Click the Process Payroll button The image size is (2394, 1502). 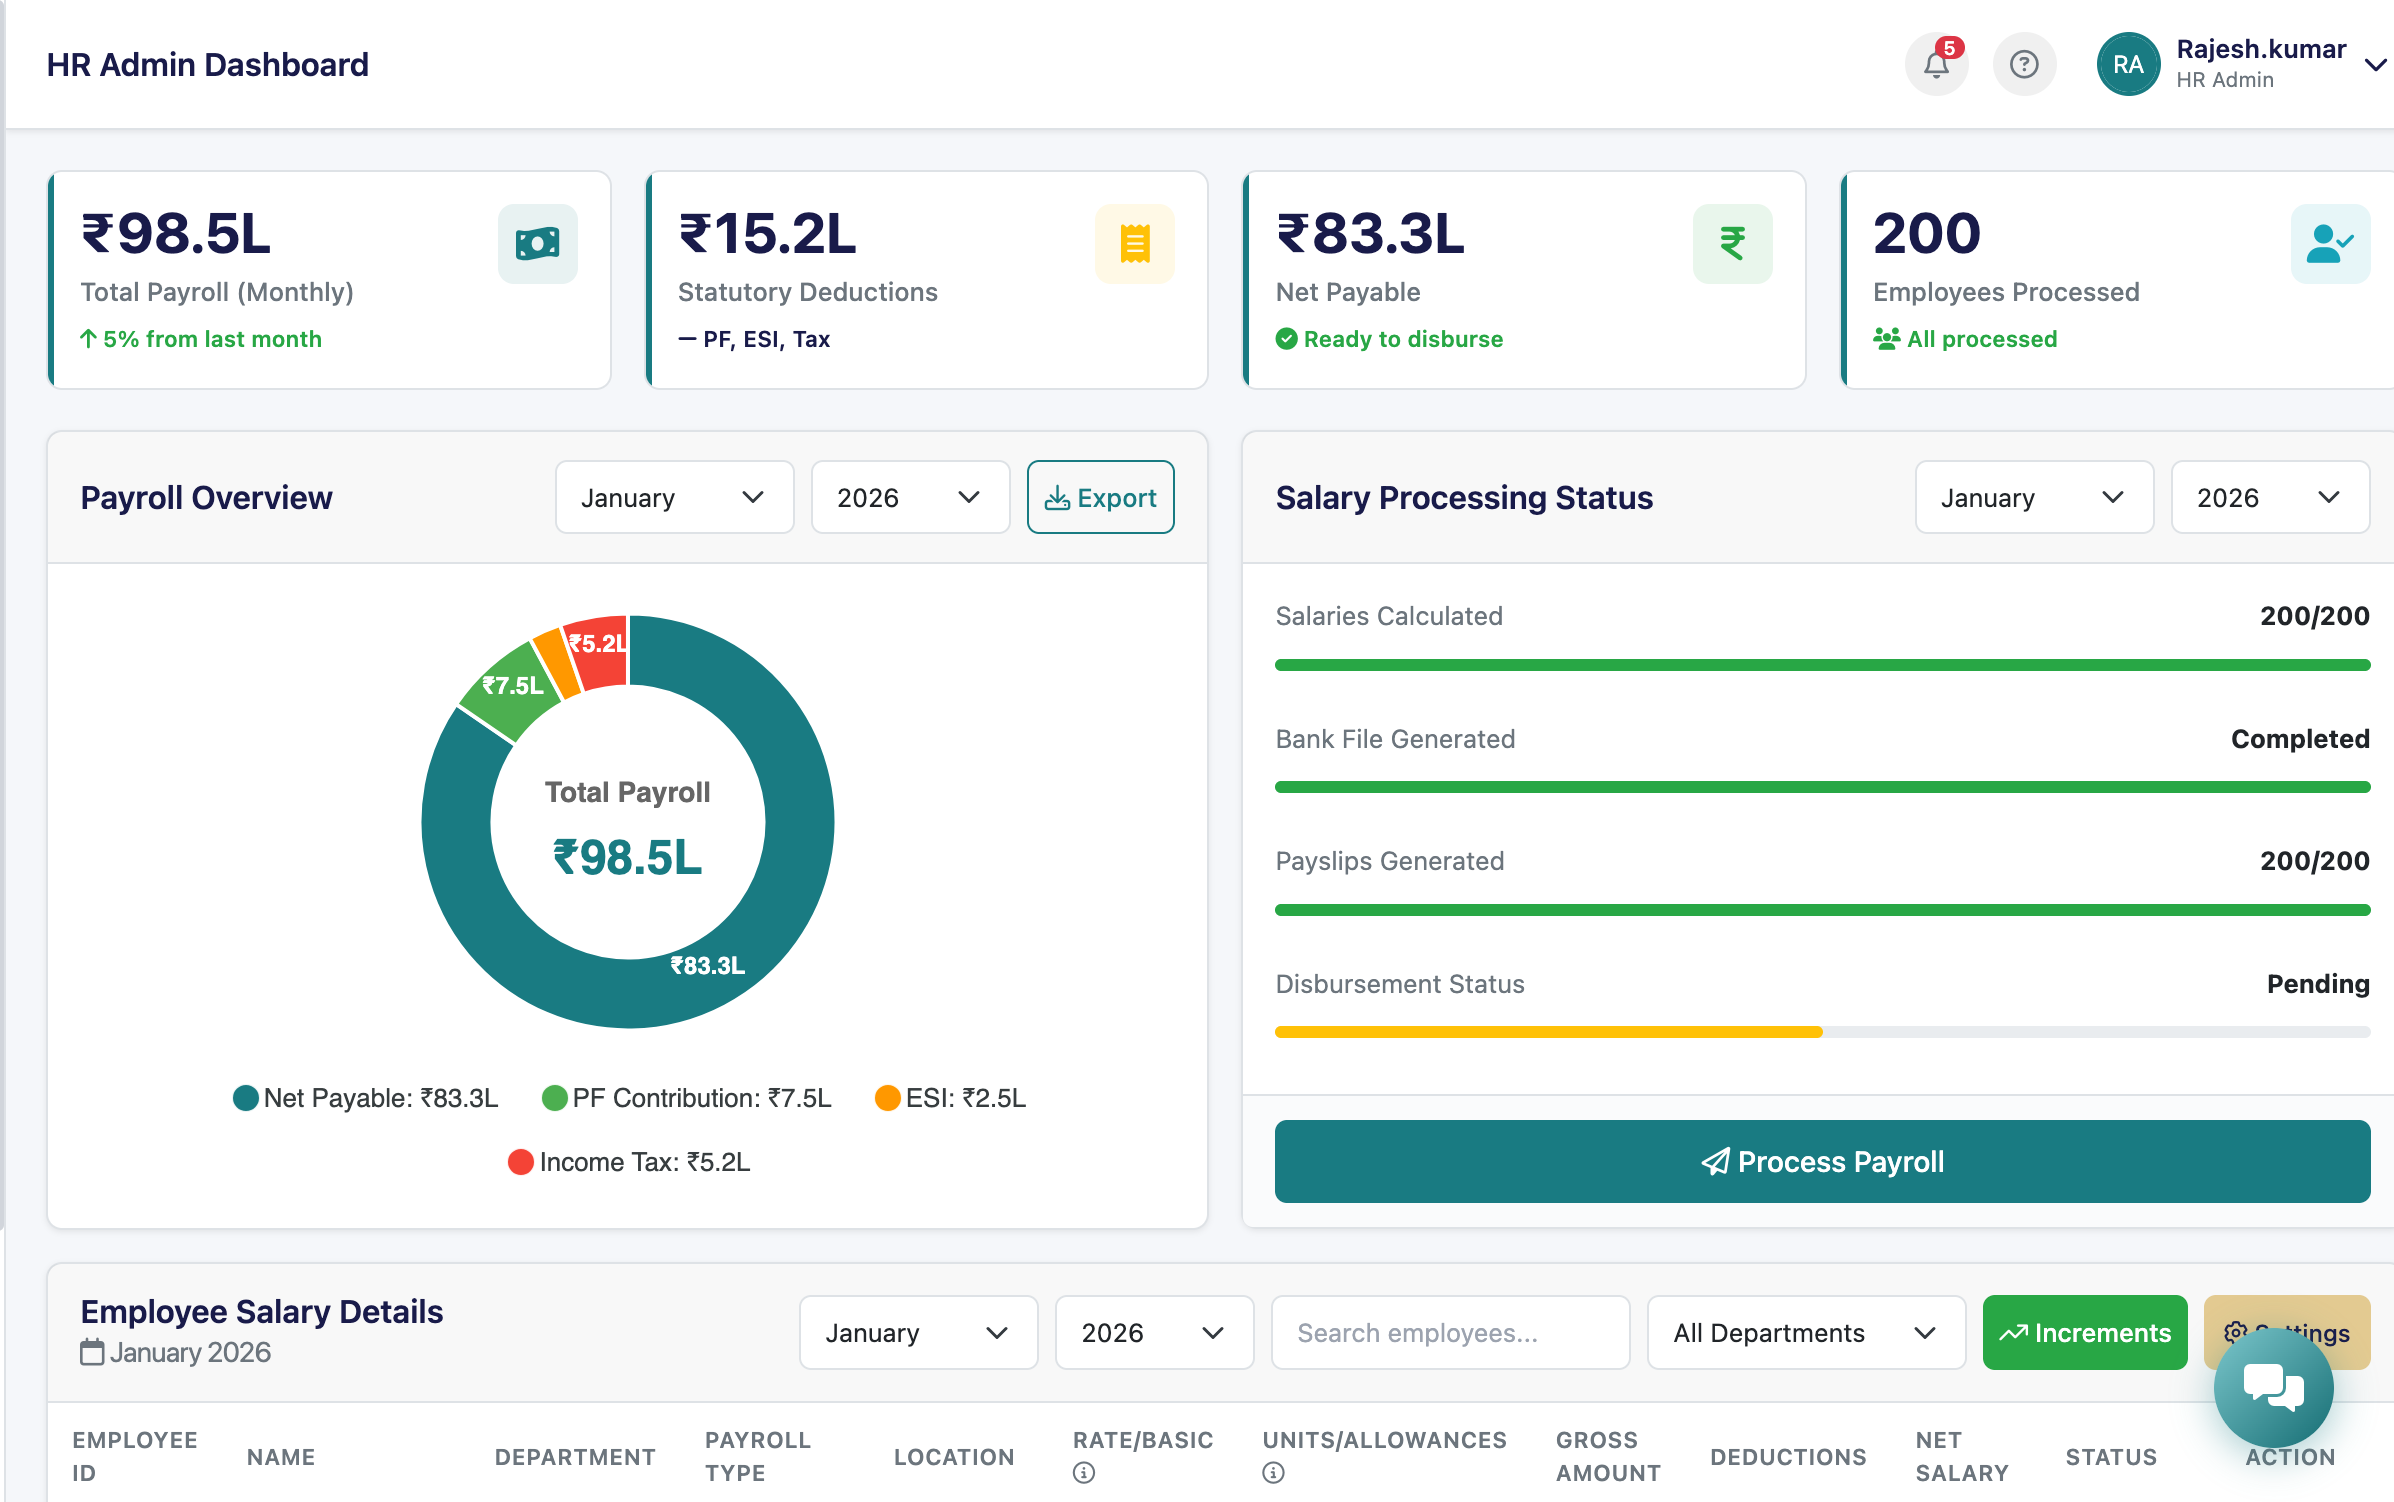click(x=1822, y=1161)
